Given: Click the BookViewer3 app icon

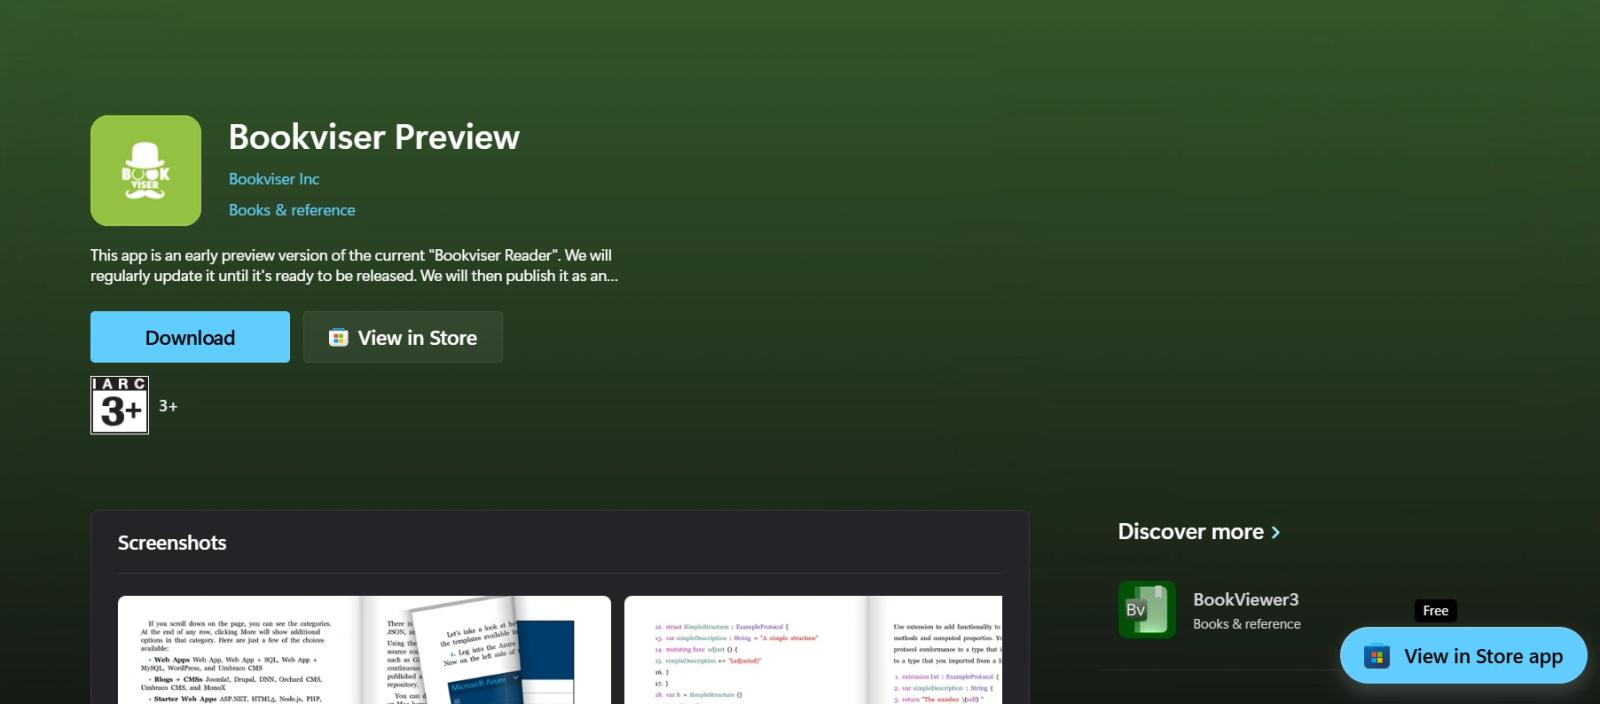Looking at the screenshot, I should [x=1147, y=609].
